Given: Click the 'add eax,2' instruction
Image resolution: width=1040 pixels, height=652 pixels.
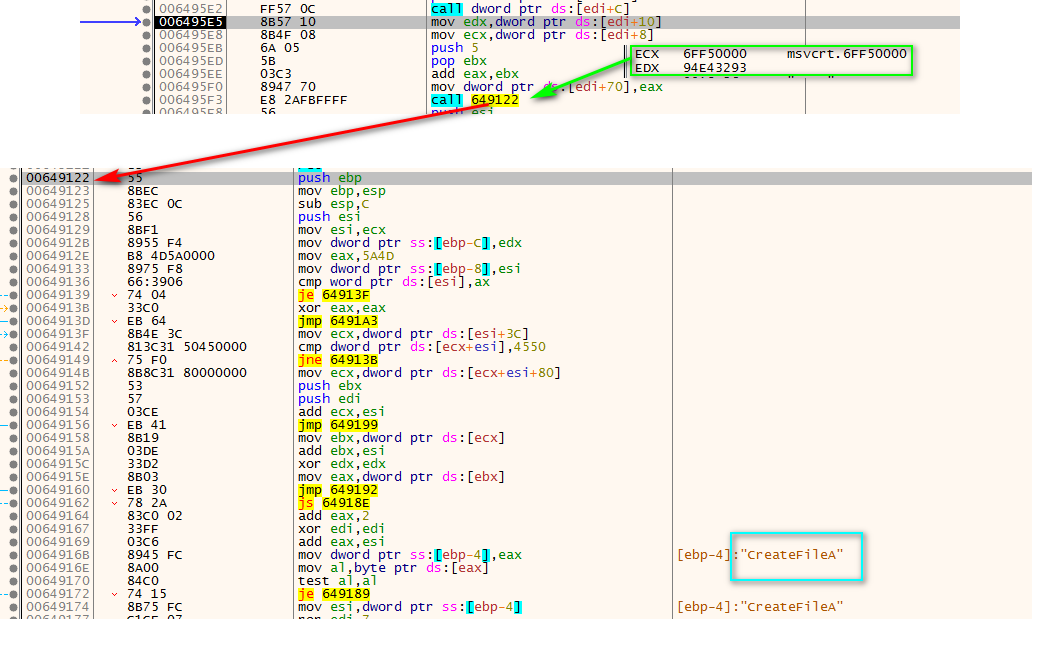Looking at the screenshot, I should [334, 516].
